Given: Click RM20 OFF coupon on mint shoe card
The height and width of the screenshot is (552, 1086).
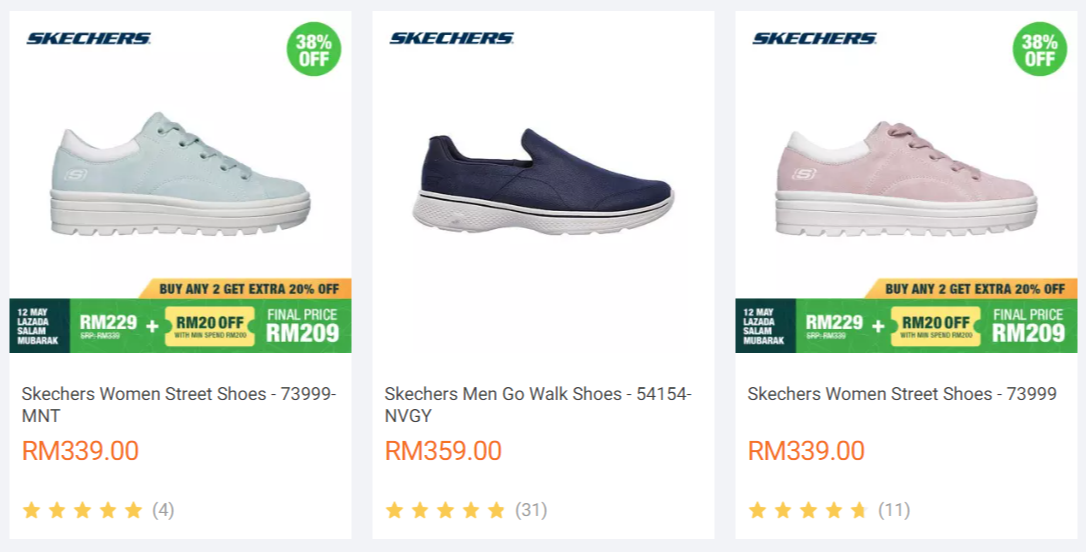Looking at the screenshot, I should click(210, 326).
